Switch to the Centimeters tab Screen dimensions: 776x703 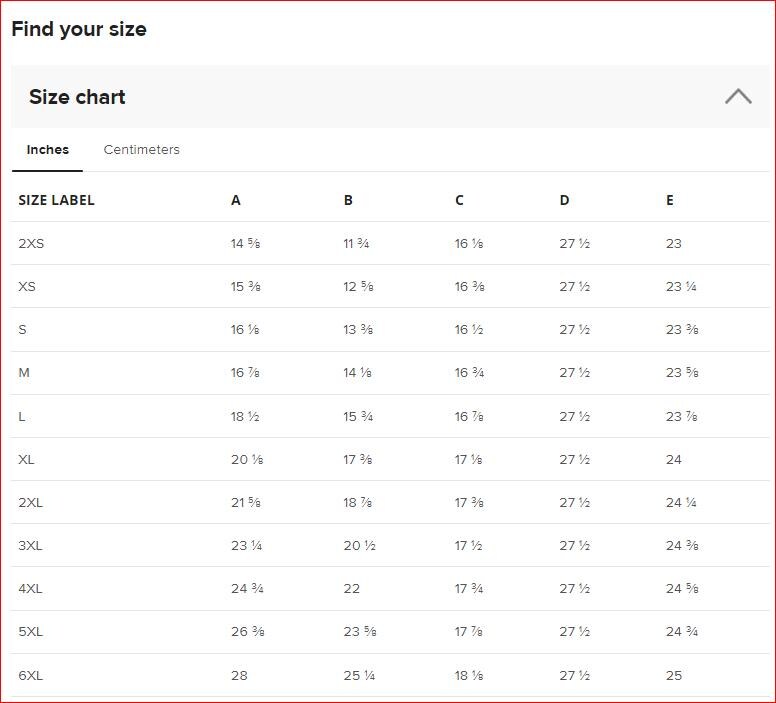tap(141, 150)
